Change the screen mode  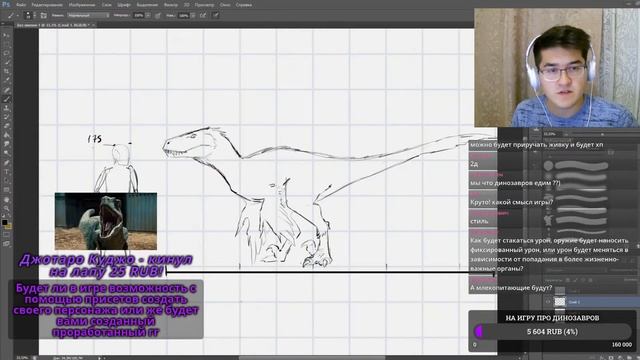click(6, 244)
